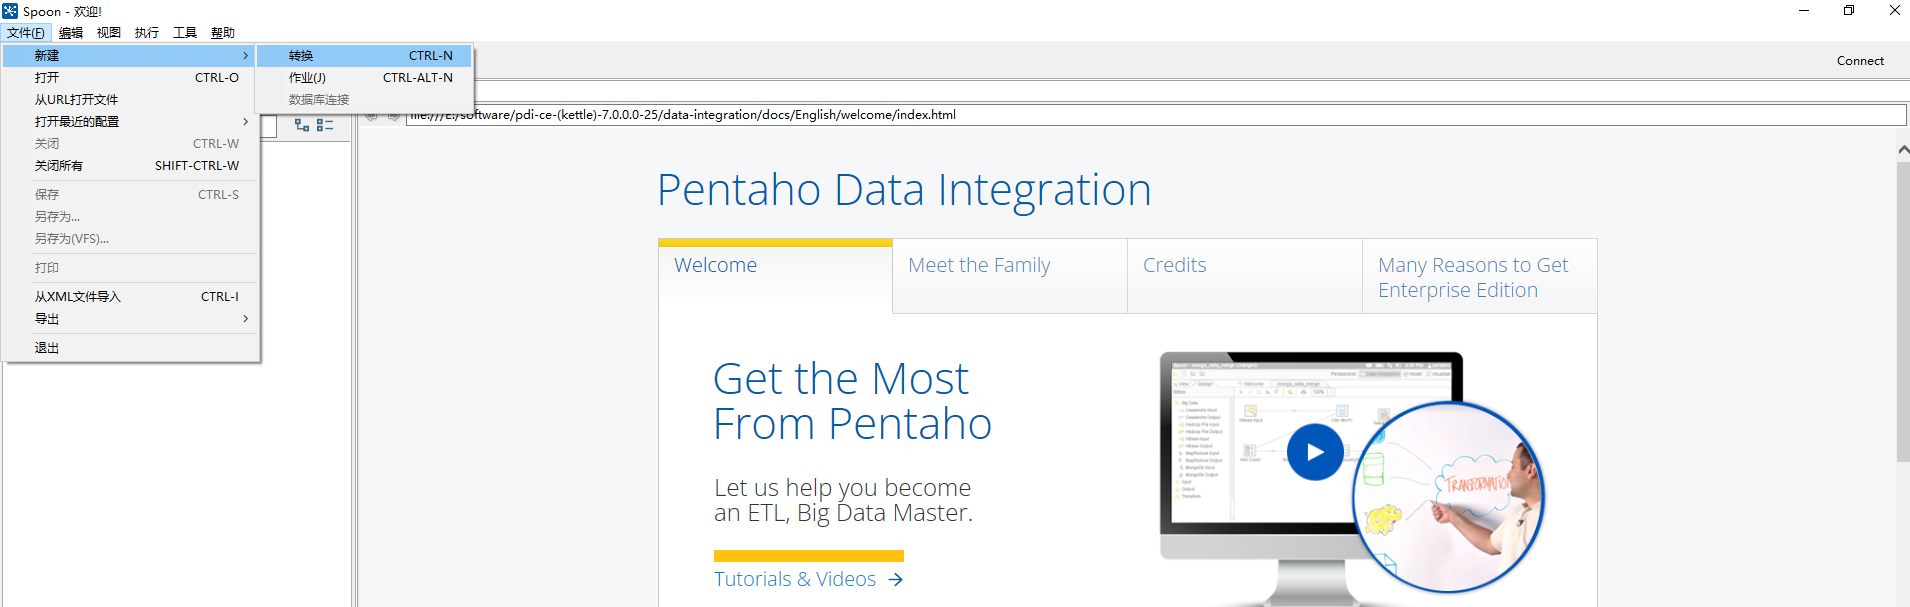Select 打开 in the file menu
Viewport: 1910px width, 607px height.
pos(130,78)
